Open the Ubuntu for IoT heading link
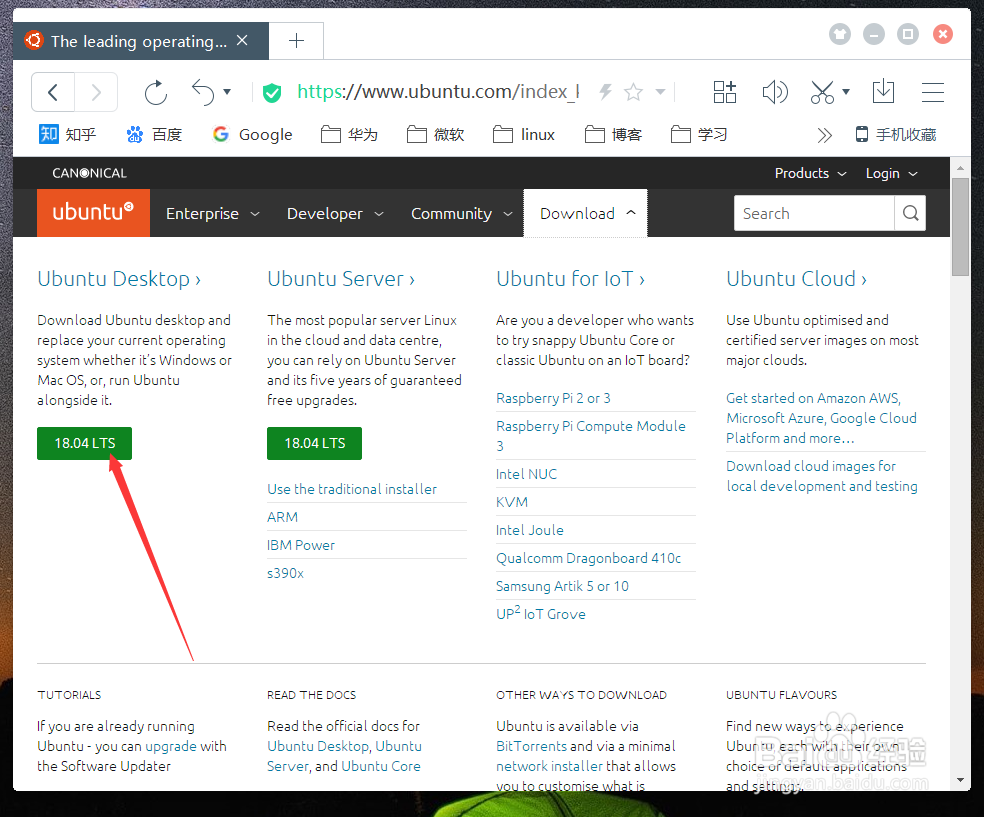Image resolution: width=984 pixels, height=817 pixels. [x=570, y=279]
